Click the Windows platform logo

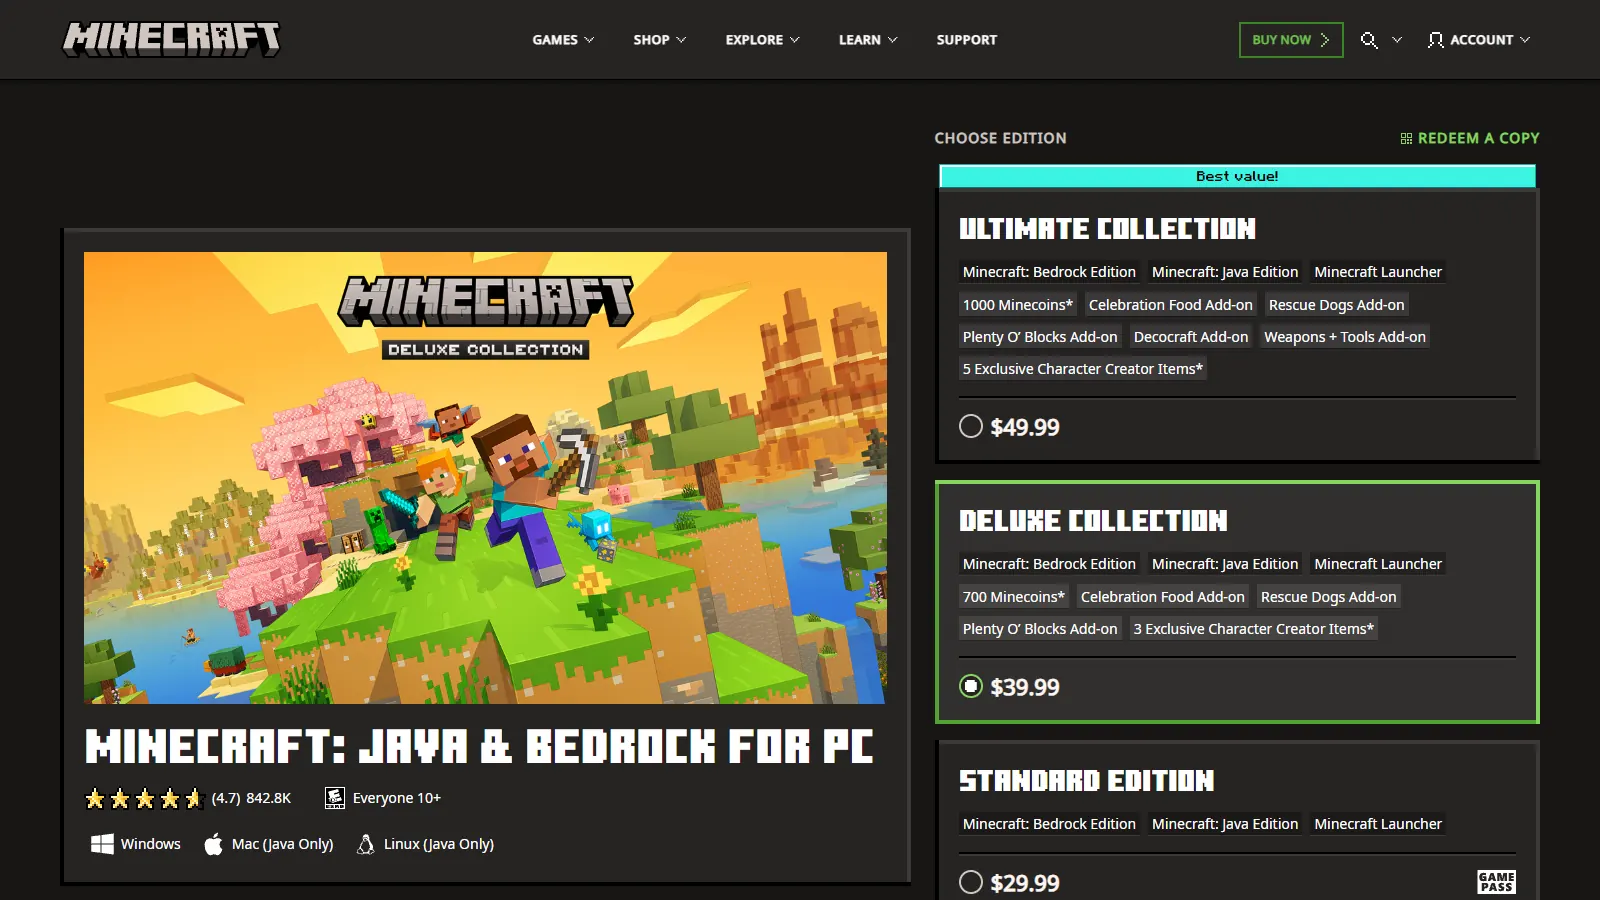coord(102,844)
